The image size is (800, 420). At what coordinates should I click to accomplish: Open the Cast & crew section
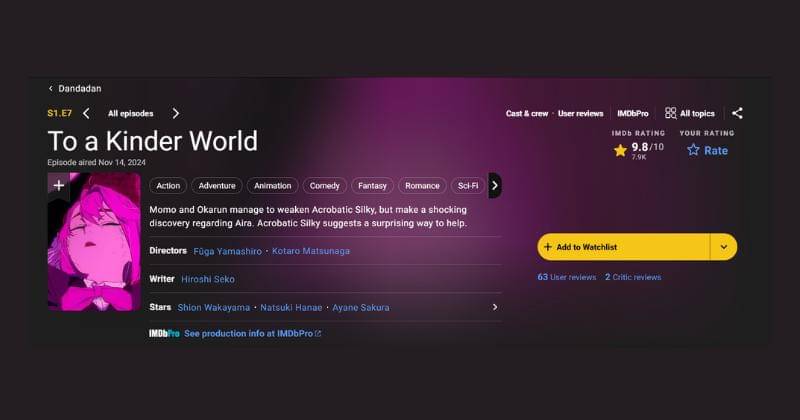click(527, 114)
